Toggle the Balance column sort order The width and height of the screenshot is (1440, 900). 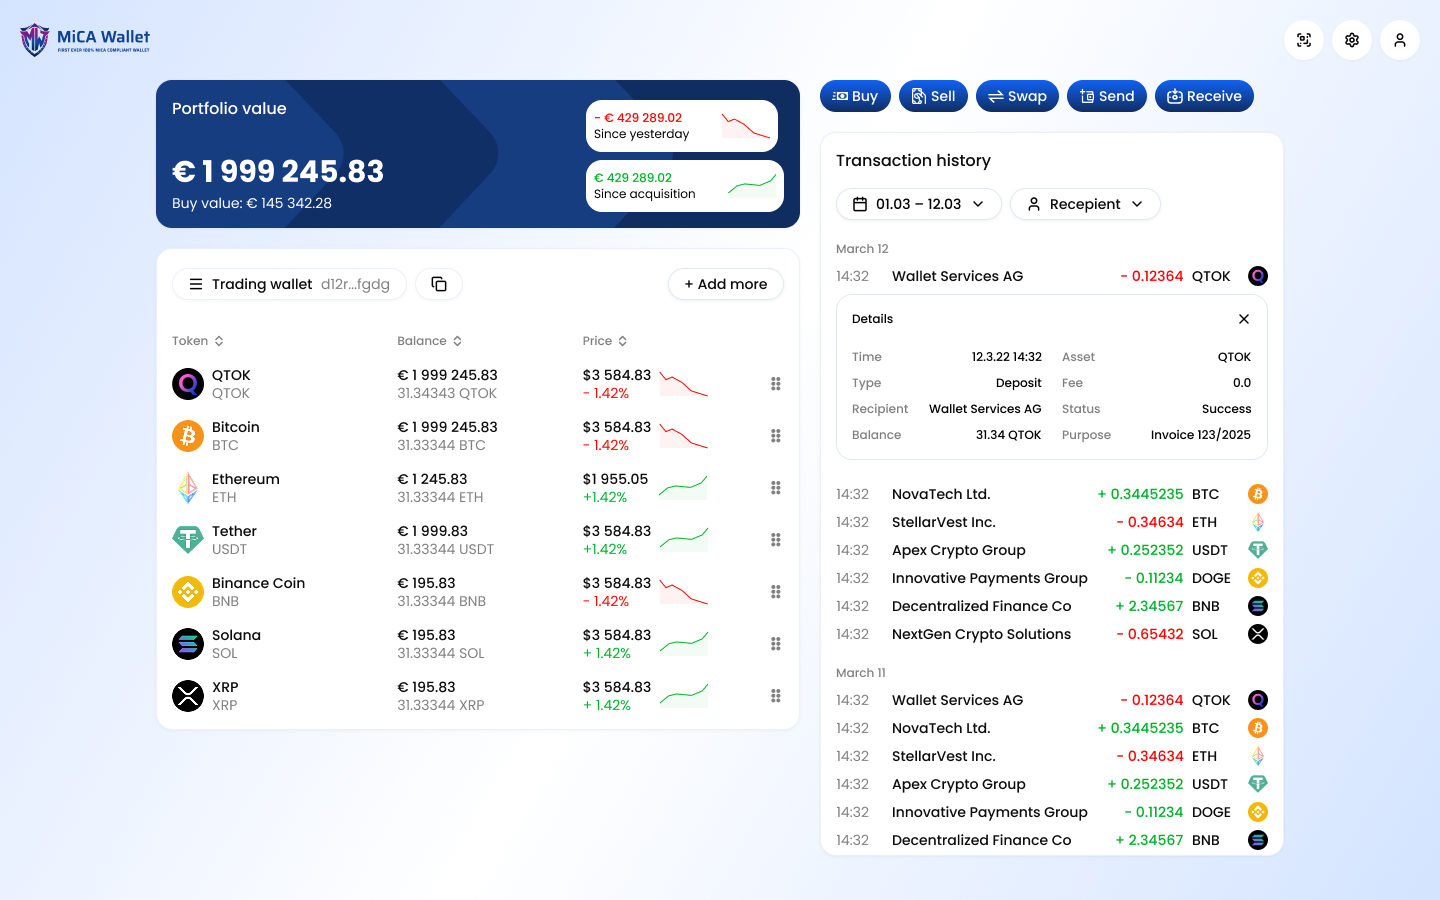click(x=458, y=340)
